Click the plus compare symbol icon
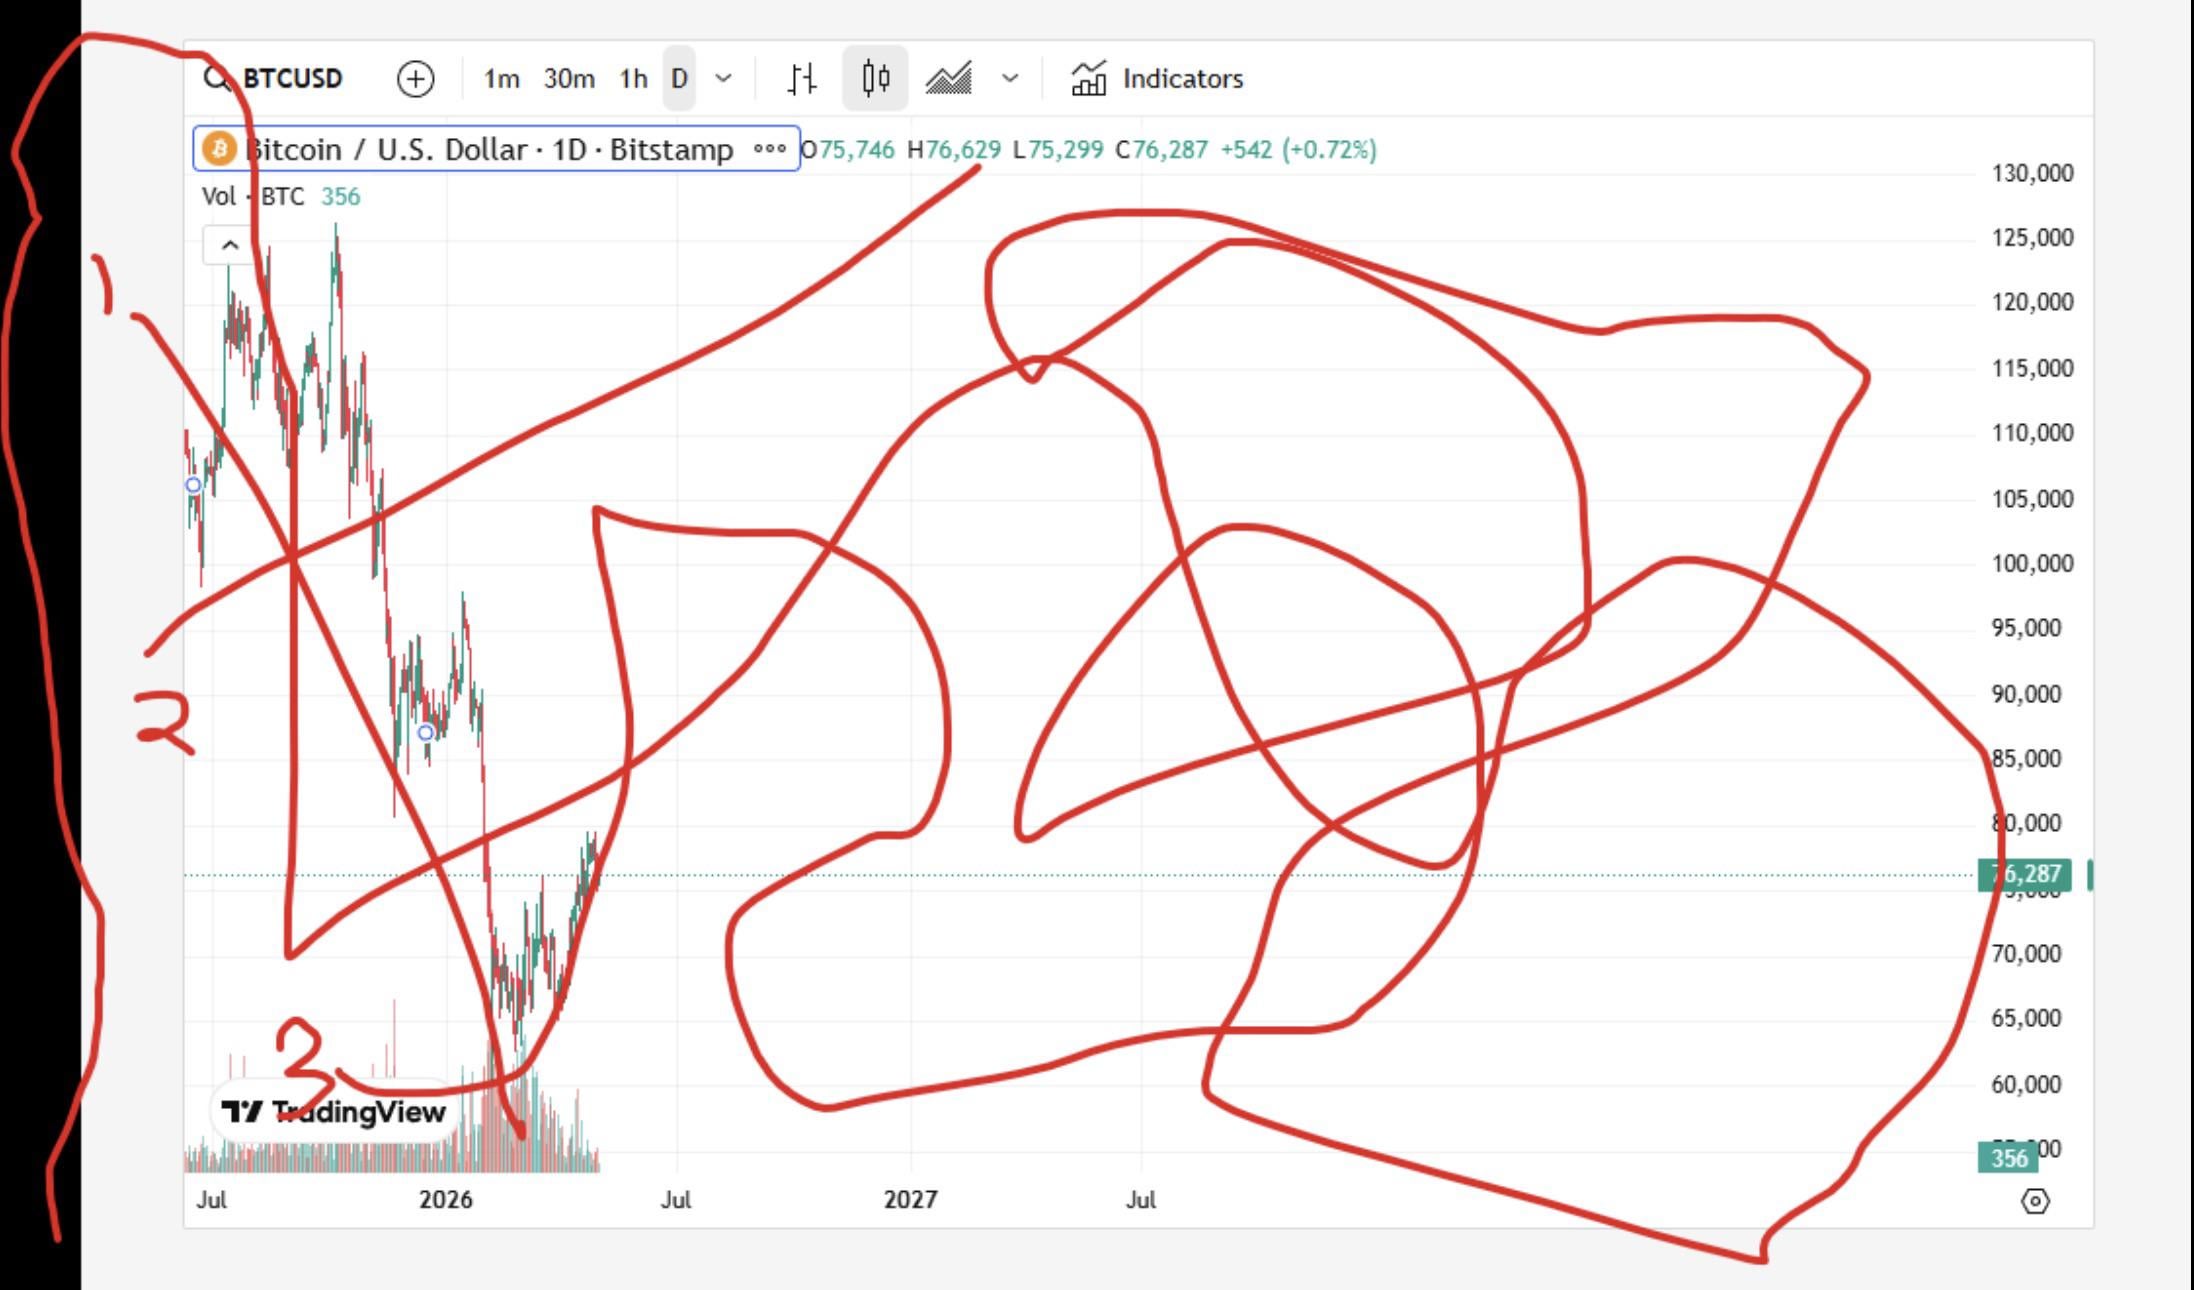Screen dimensions: 2194x1290 coord(415,79)
